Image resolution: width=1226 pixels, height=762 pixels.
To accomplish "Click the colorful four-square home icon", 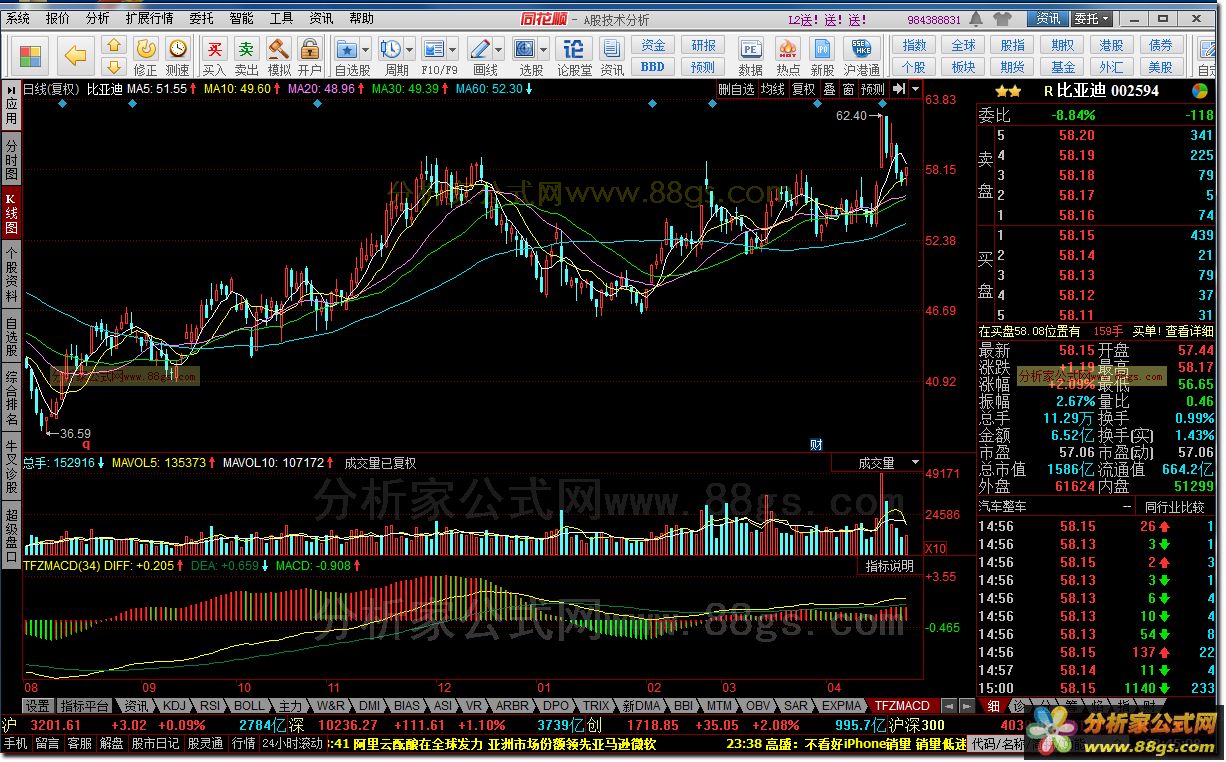I will [x=30, y=56].
